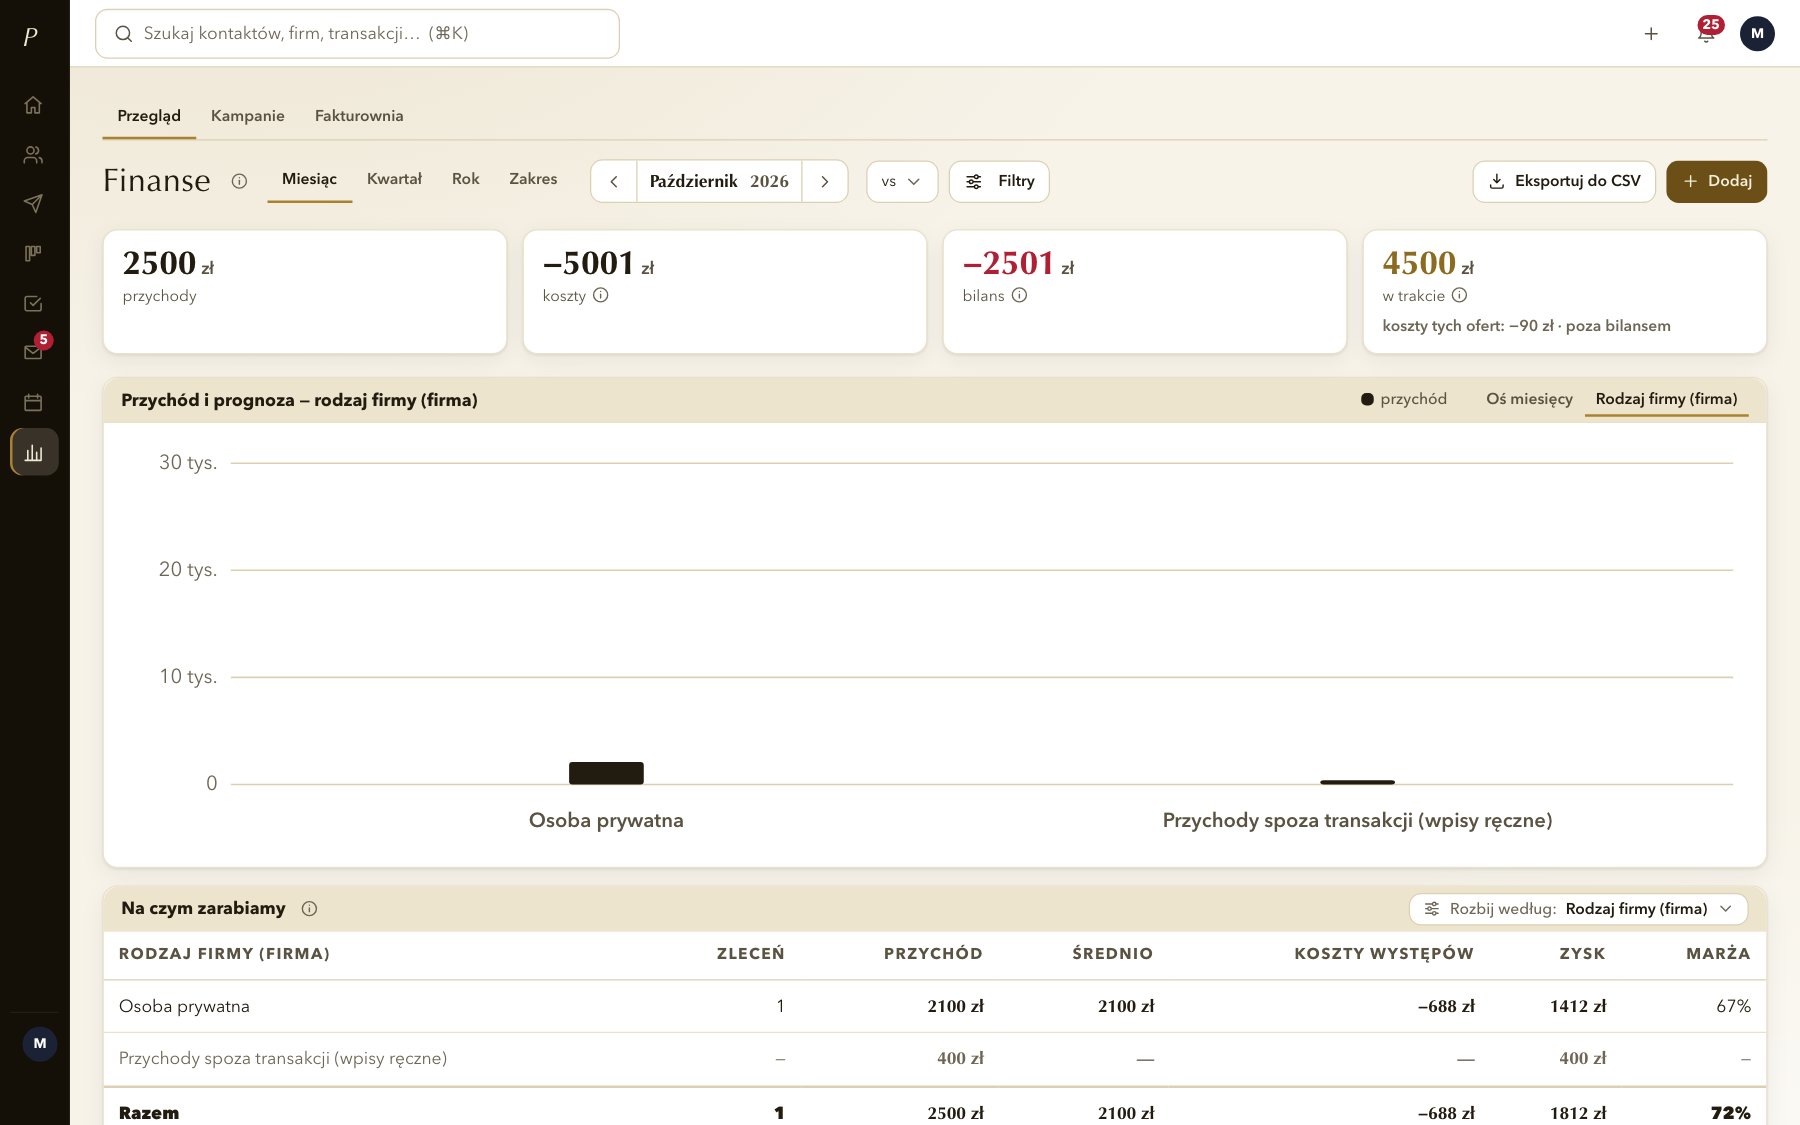
Task: Open the Październik 2026 date picker
Action: pyautogui.click(x=719, y=181)
